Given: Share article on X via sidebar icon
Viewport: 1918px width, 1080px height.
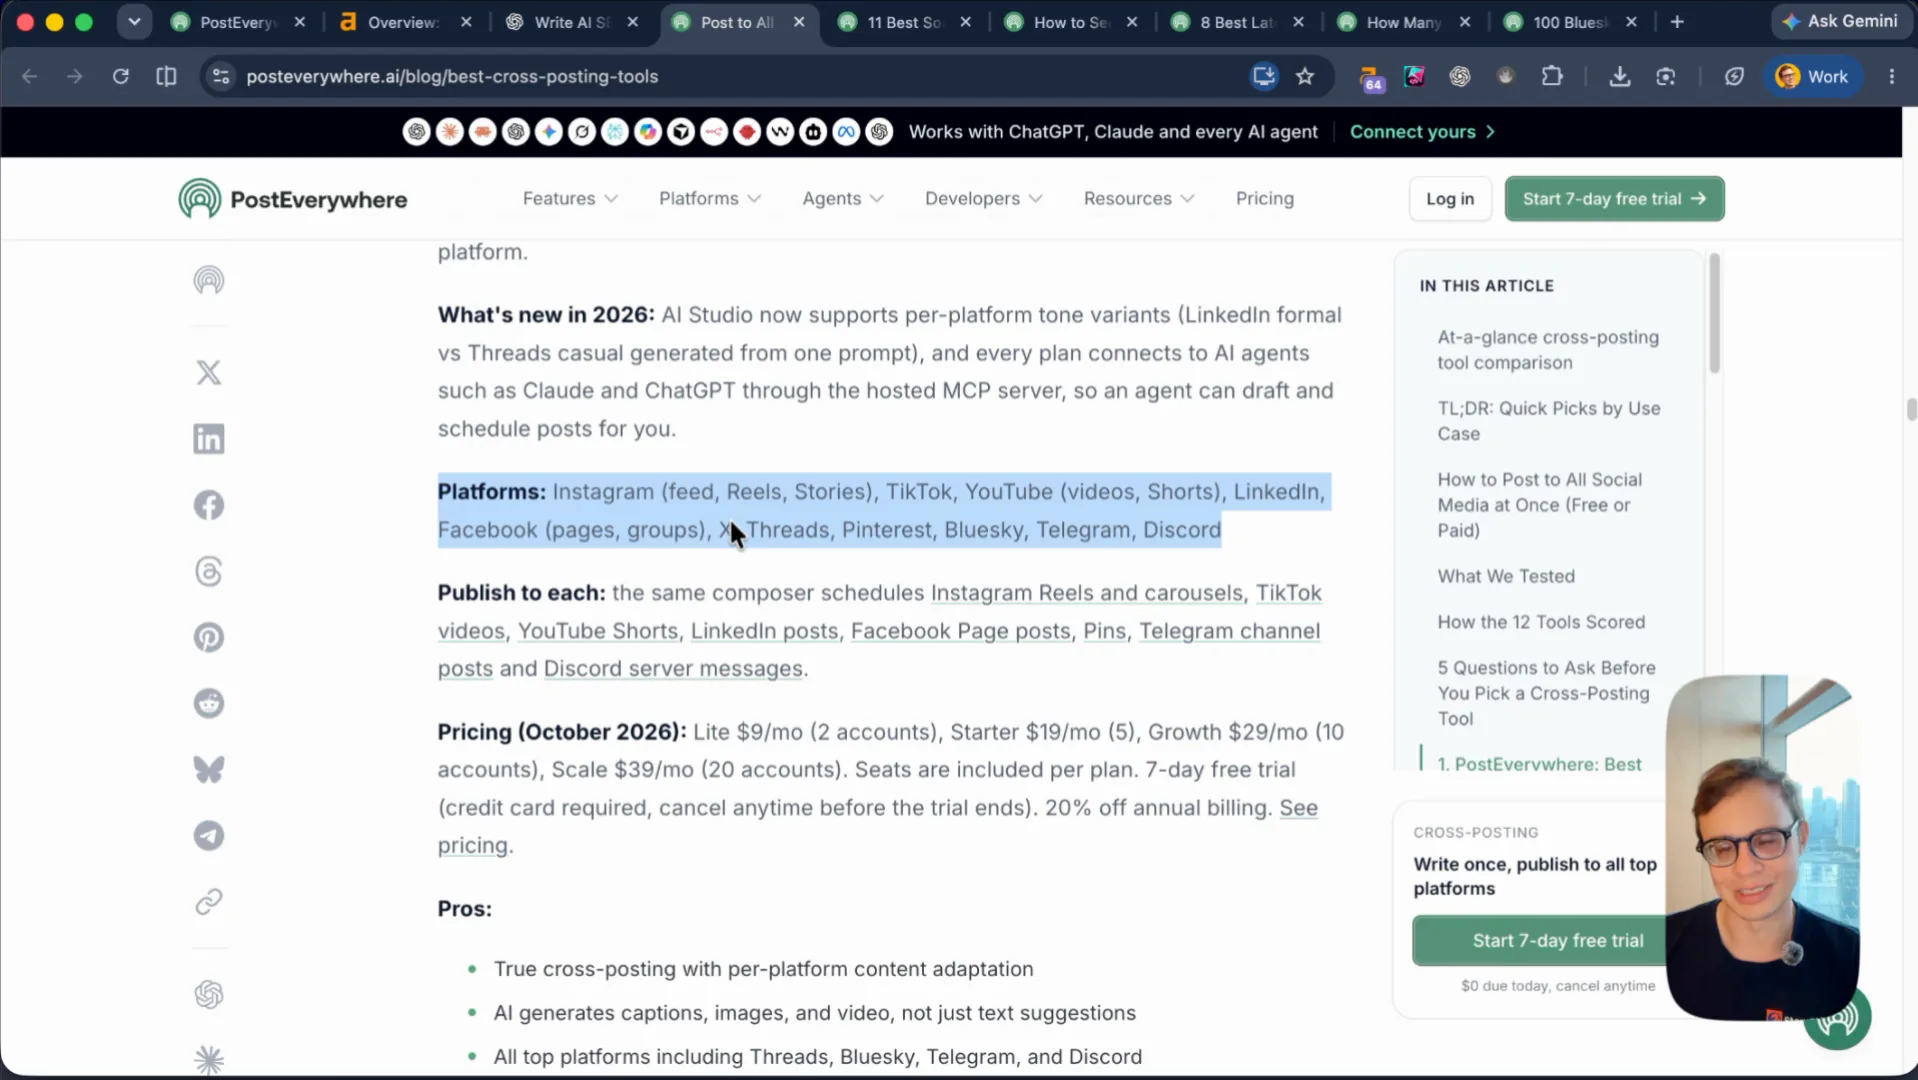Looking at the screenshot, I should coord(208,373).
